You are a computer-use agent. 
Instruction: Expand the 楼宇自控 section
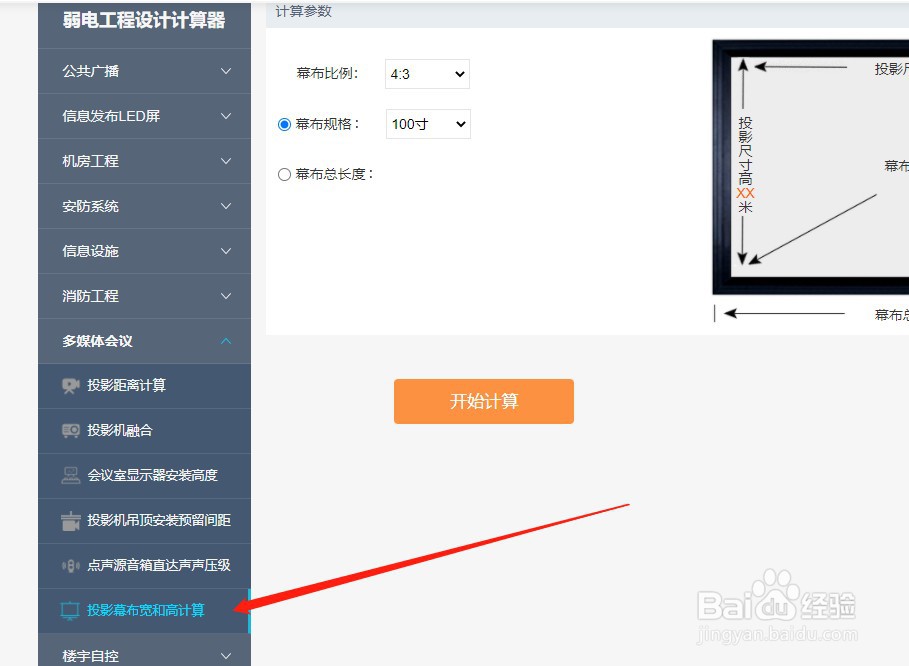coord(143,656)
